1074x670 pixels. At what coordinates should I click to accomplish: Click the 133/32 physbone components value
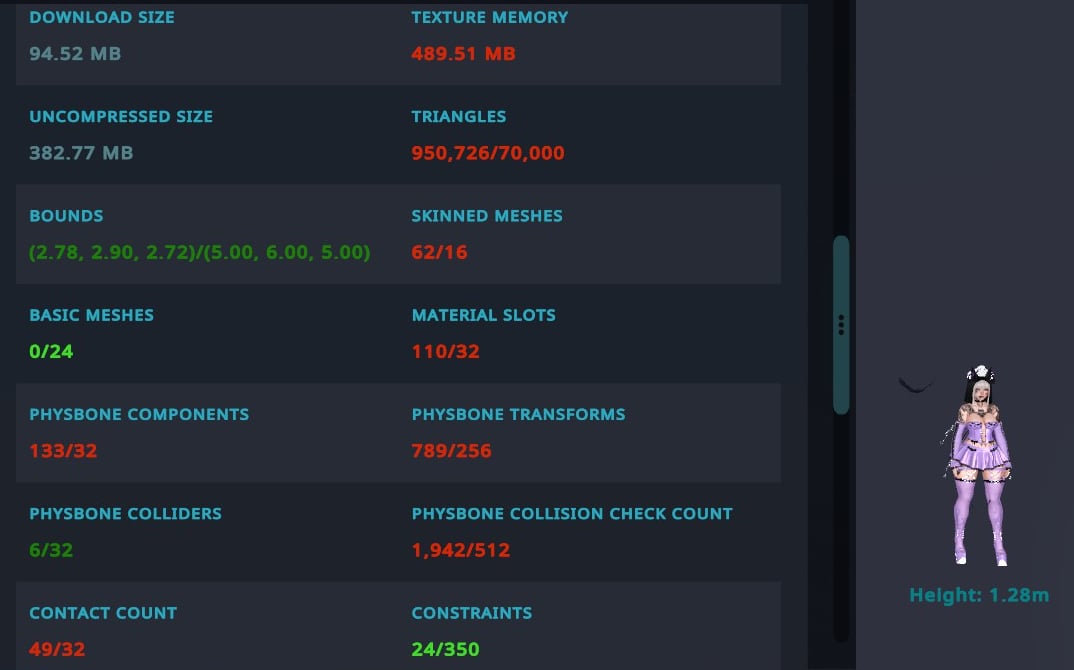[x=63, y=451]
